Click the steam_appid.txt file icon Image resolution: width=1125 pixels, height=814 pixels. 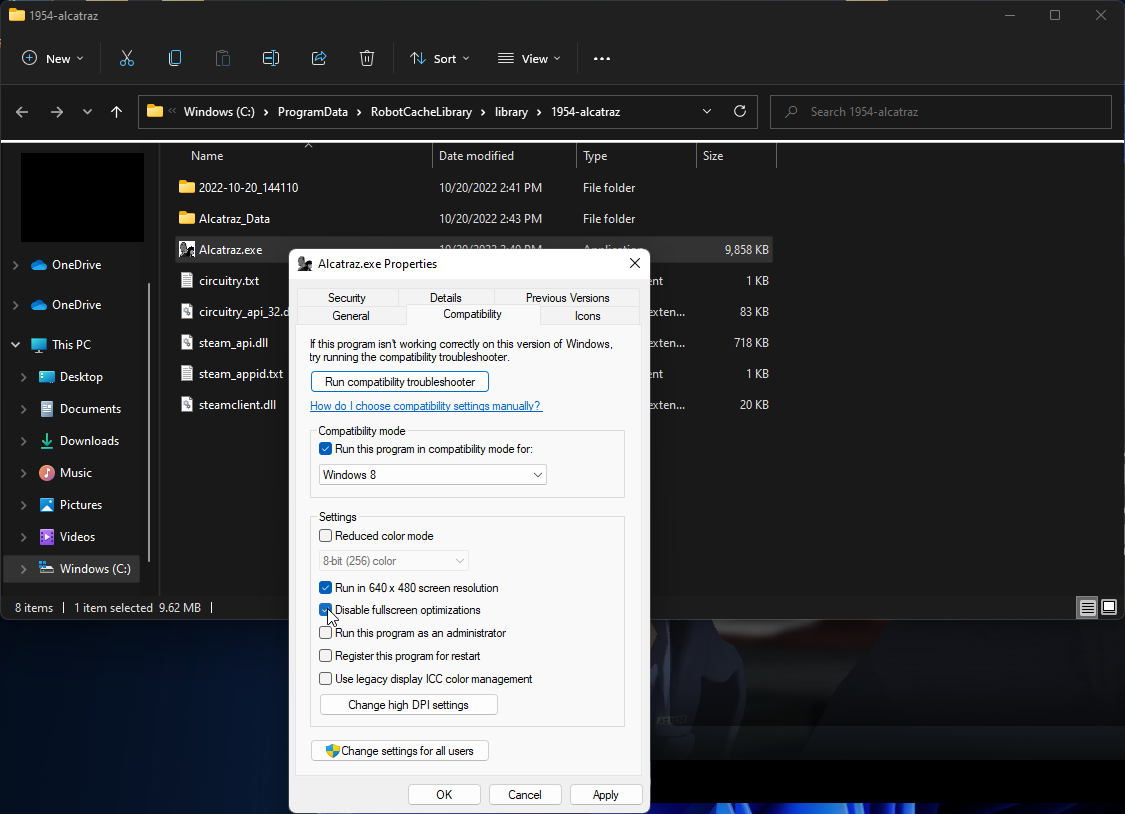click(x=187, y=374)
